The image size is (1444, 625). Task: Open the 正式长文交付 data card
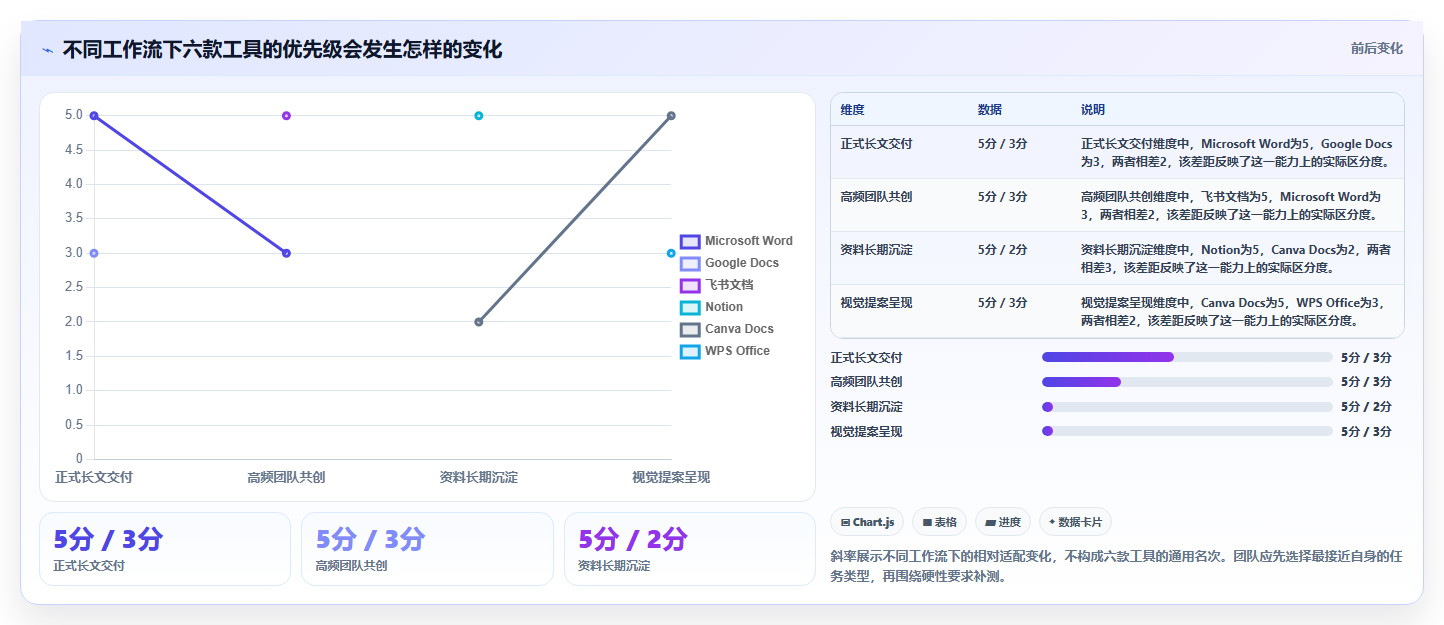(165, 549)
